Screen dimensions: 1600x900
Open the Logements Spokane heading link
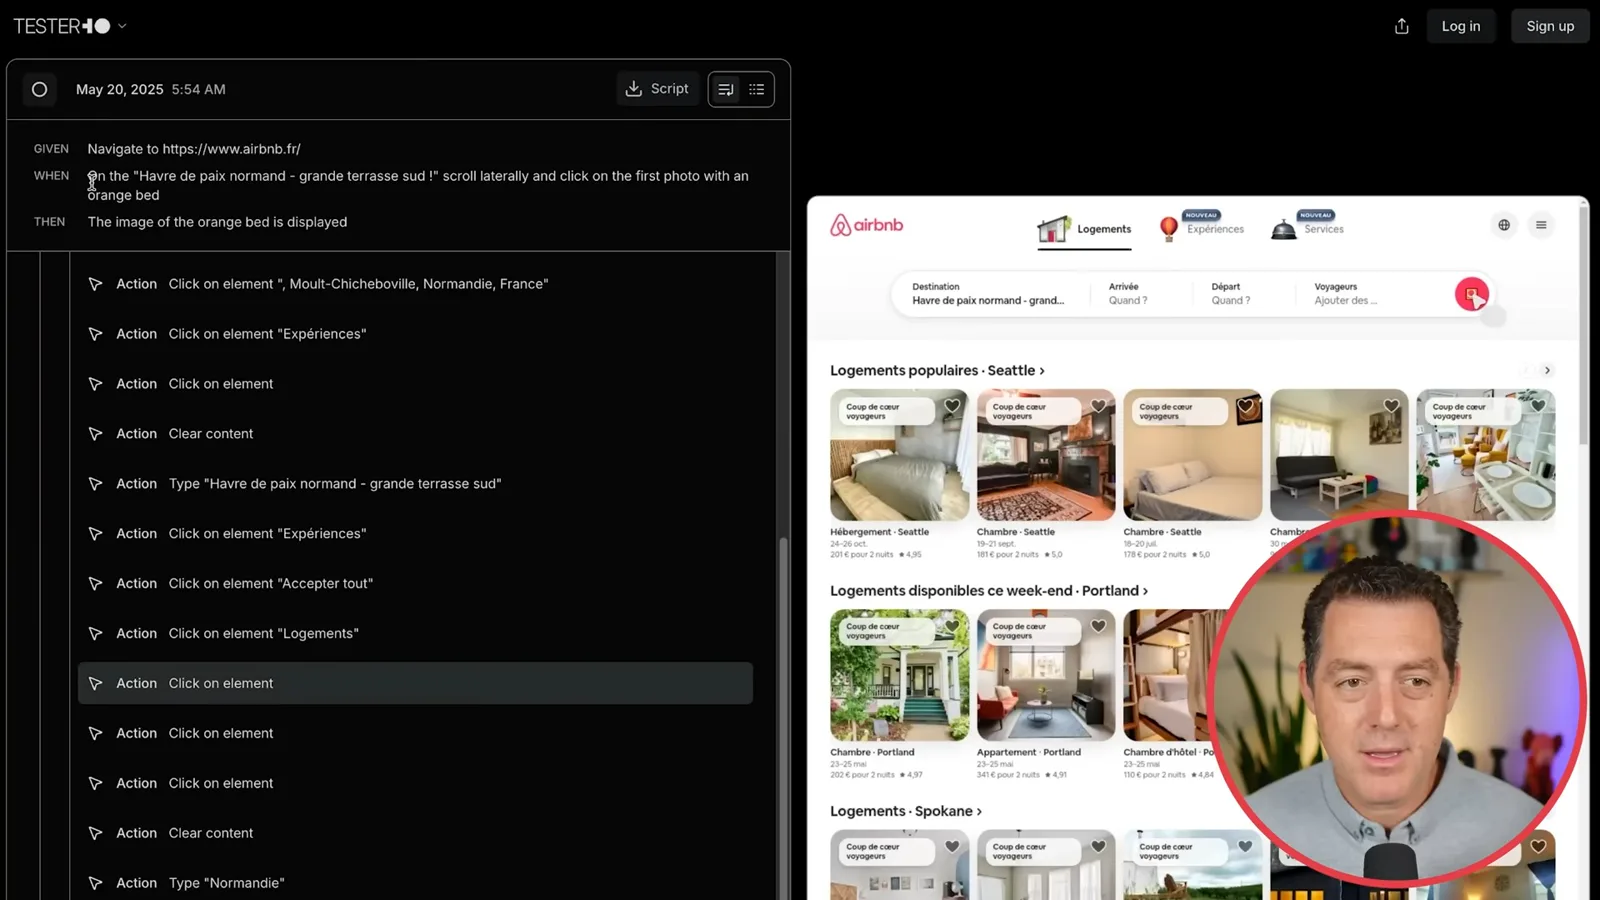point(906,811)
